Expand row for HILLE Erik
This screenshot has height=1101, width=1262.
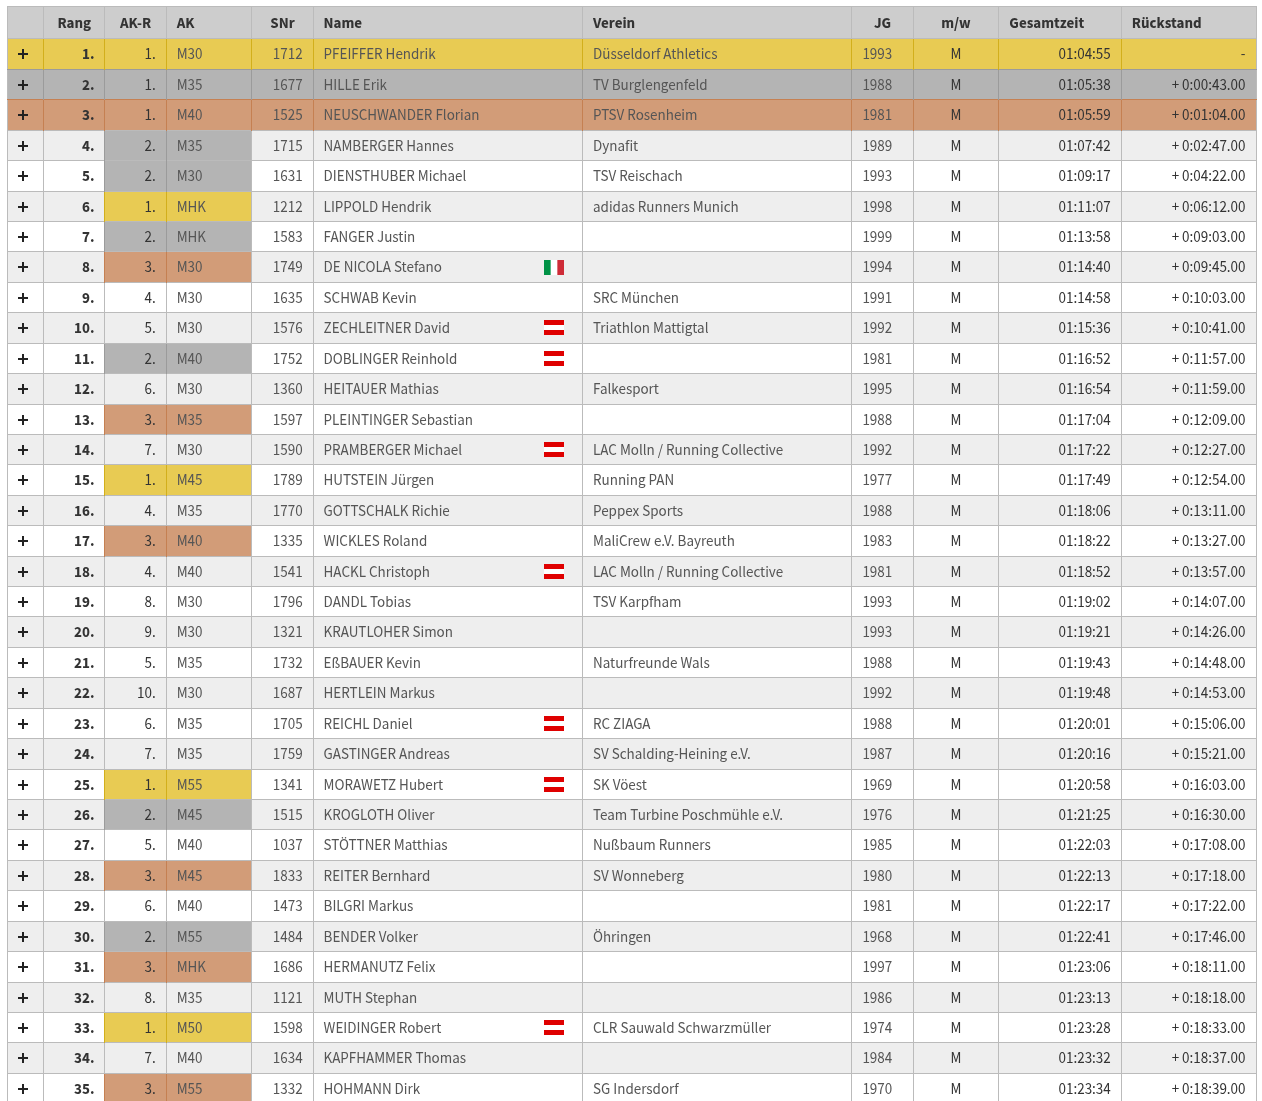[x=23, y=85]
